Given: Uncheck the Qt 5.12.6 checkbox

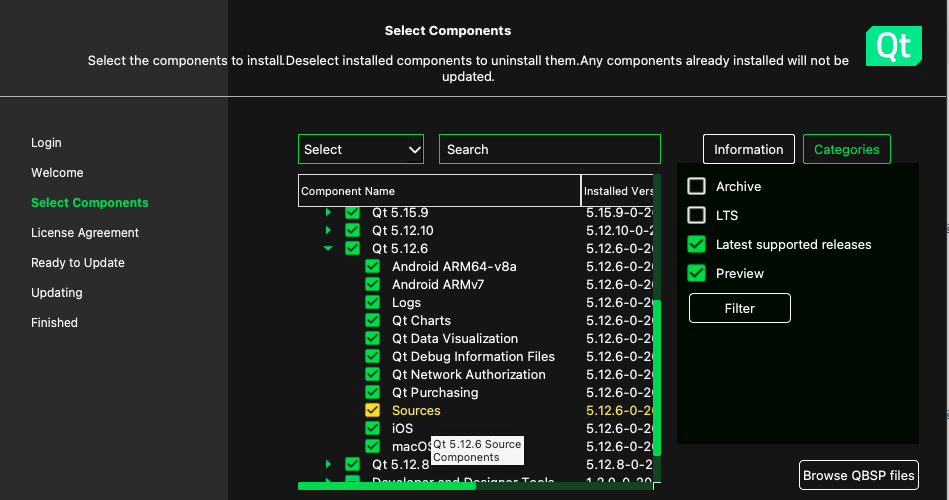Looking at the screenshot, I should pyautogui.click(x=352, y=248).
